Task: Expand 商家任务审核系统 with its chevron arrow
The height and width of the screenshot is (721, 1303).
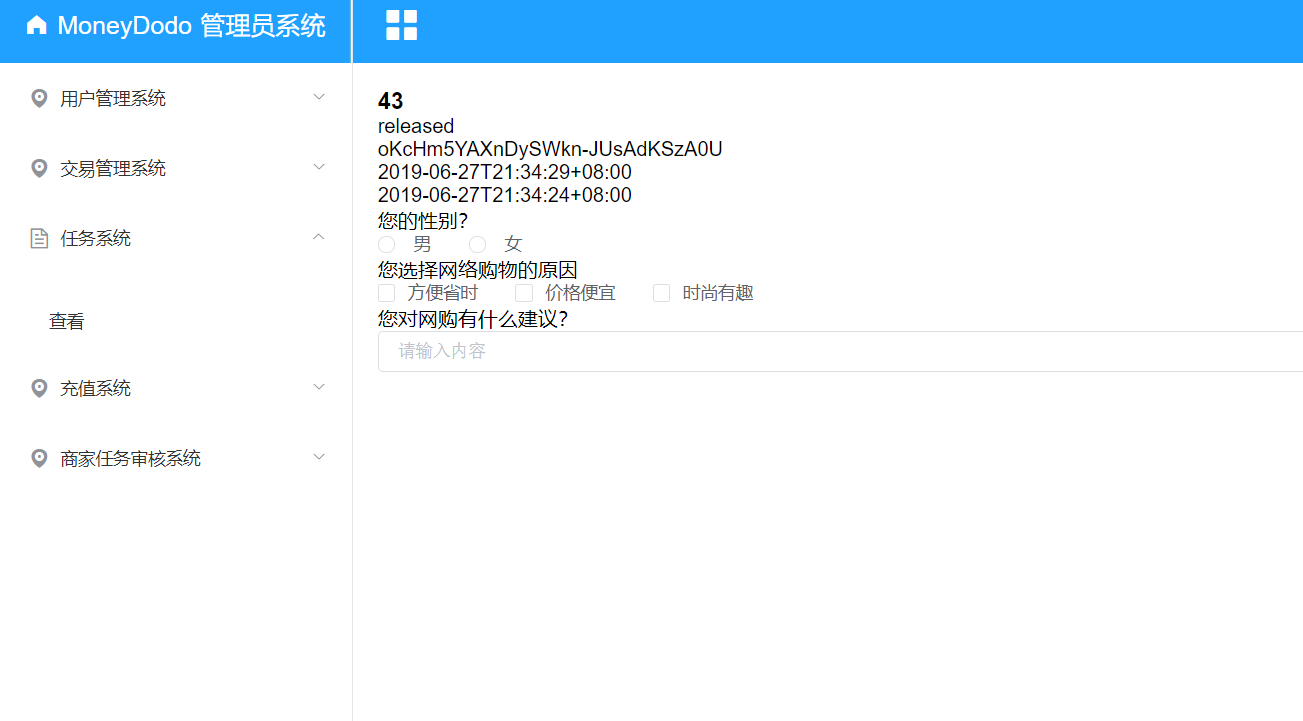Action: click(319, 457)
